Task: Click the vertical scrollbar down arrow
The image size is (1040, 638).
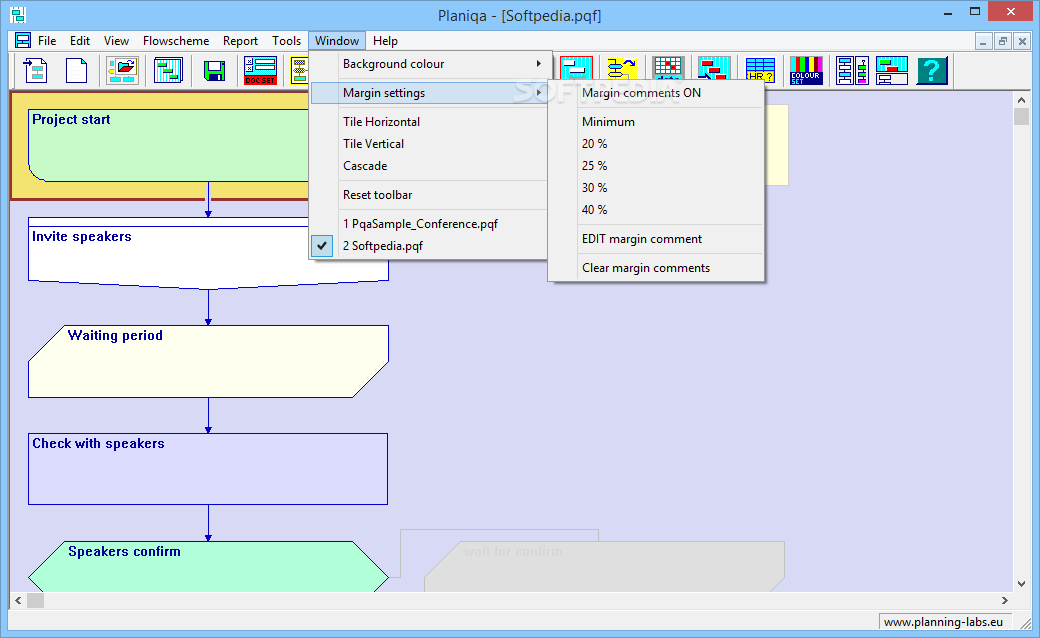Action: pyautogui.click(x=1021, y=584)
